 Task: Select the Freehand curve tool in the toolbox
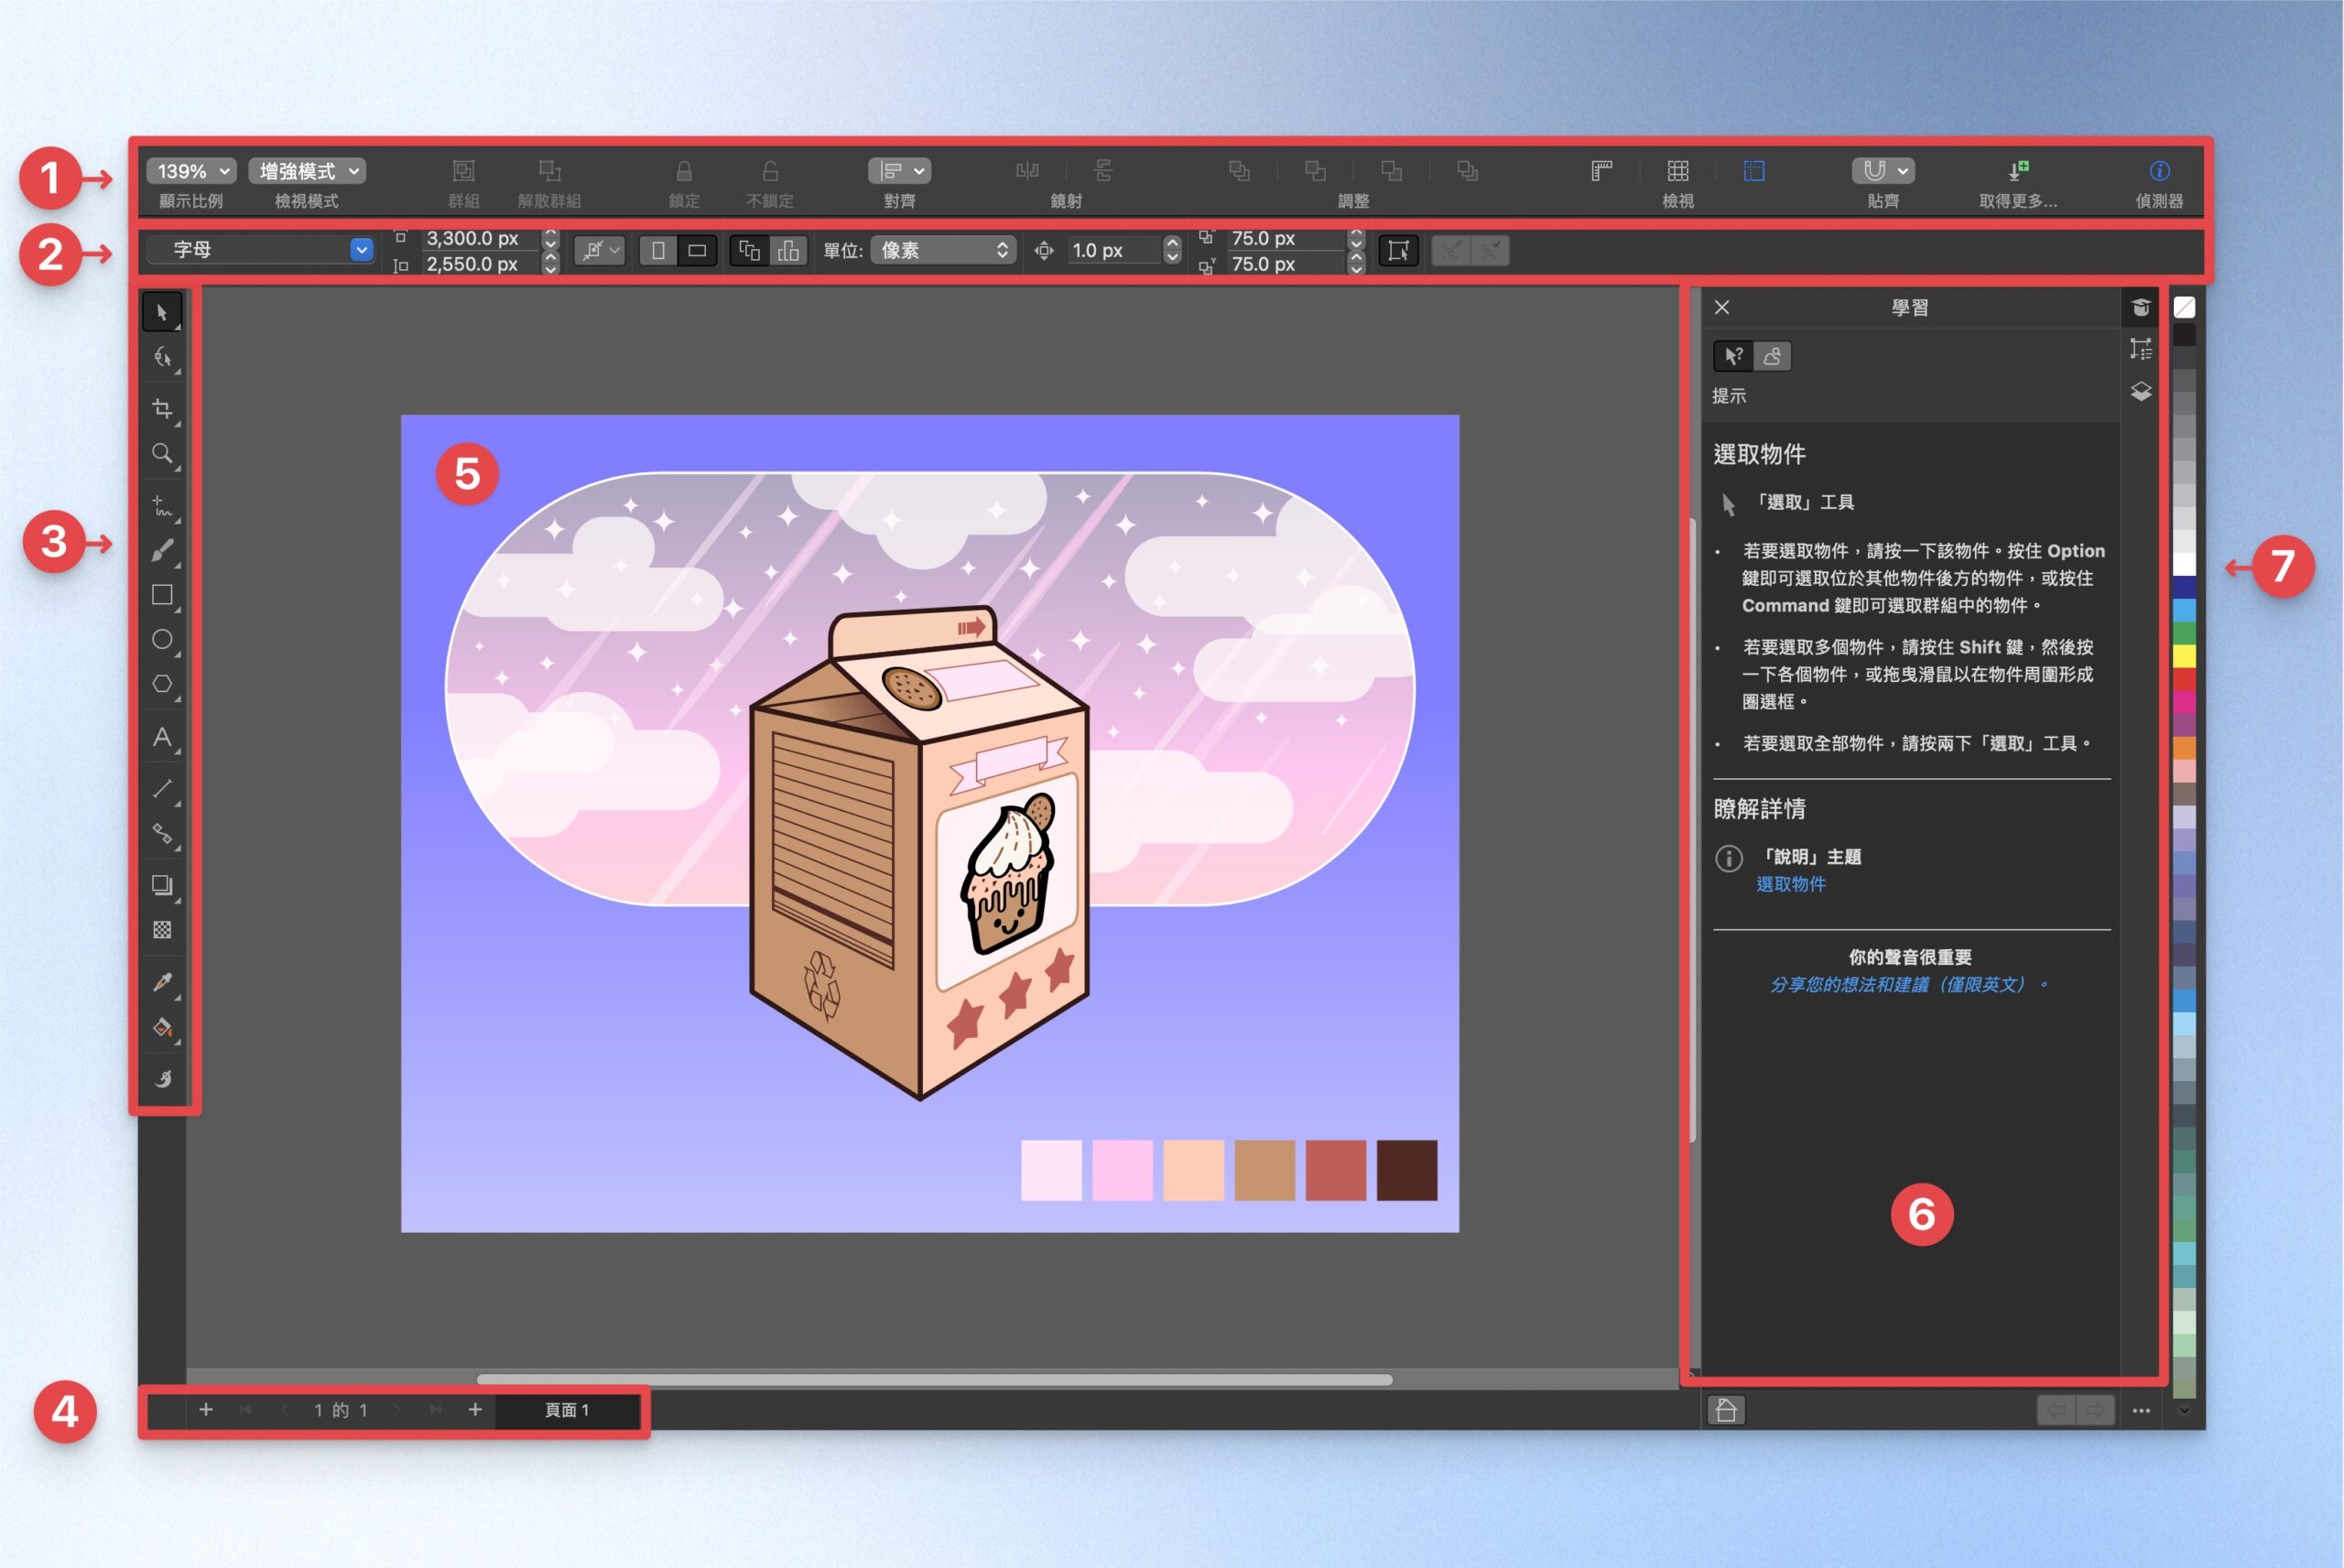[162, 505]
